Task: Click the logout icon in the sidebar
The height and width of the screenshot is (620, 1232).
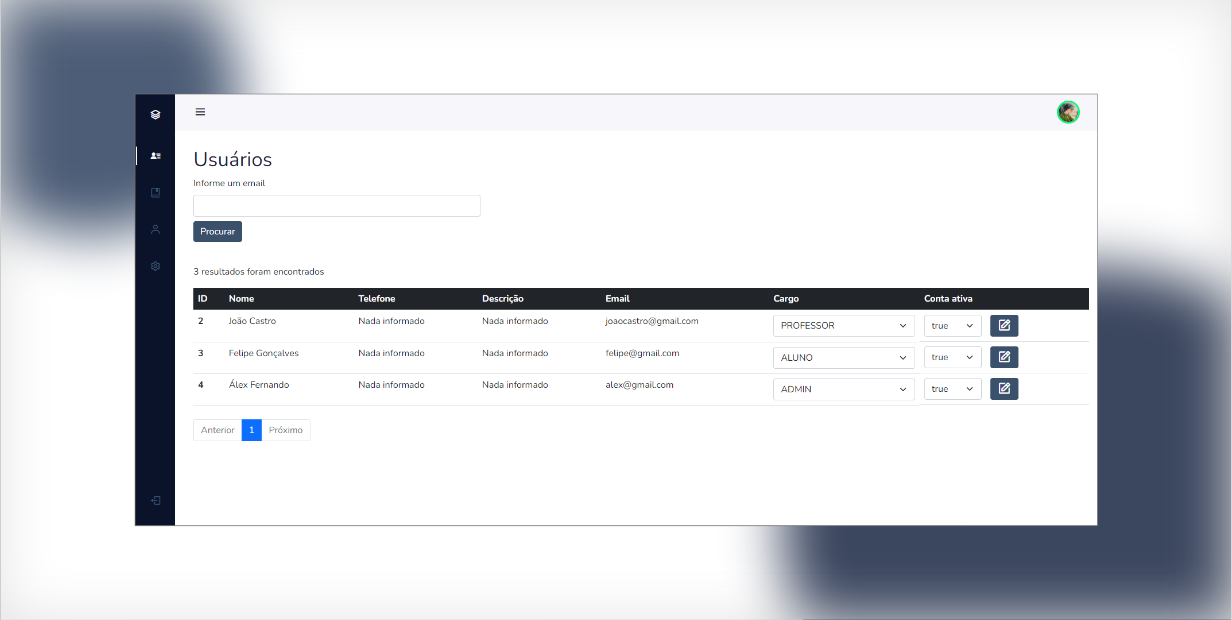Action: tap(155, 500)
